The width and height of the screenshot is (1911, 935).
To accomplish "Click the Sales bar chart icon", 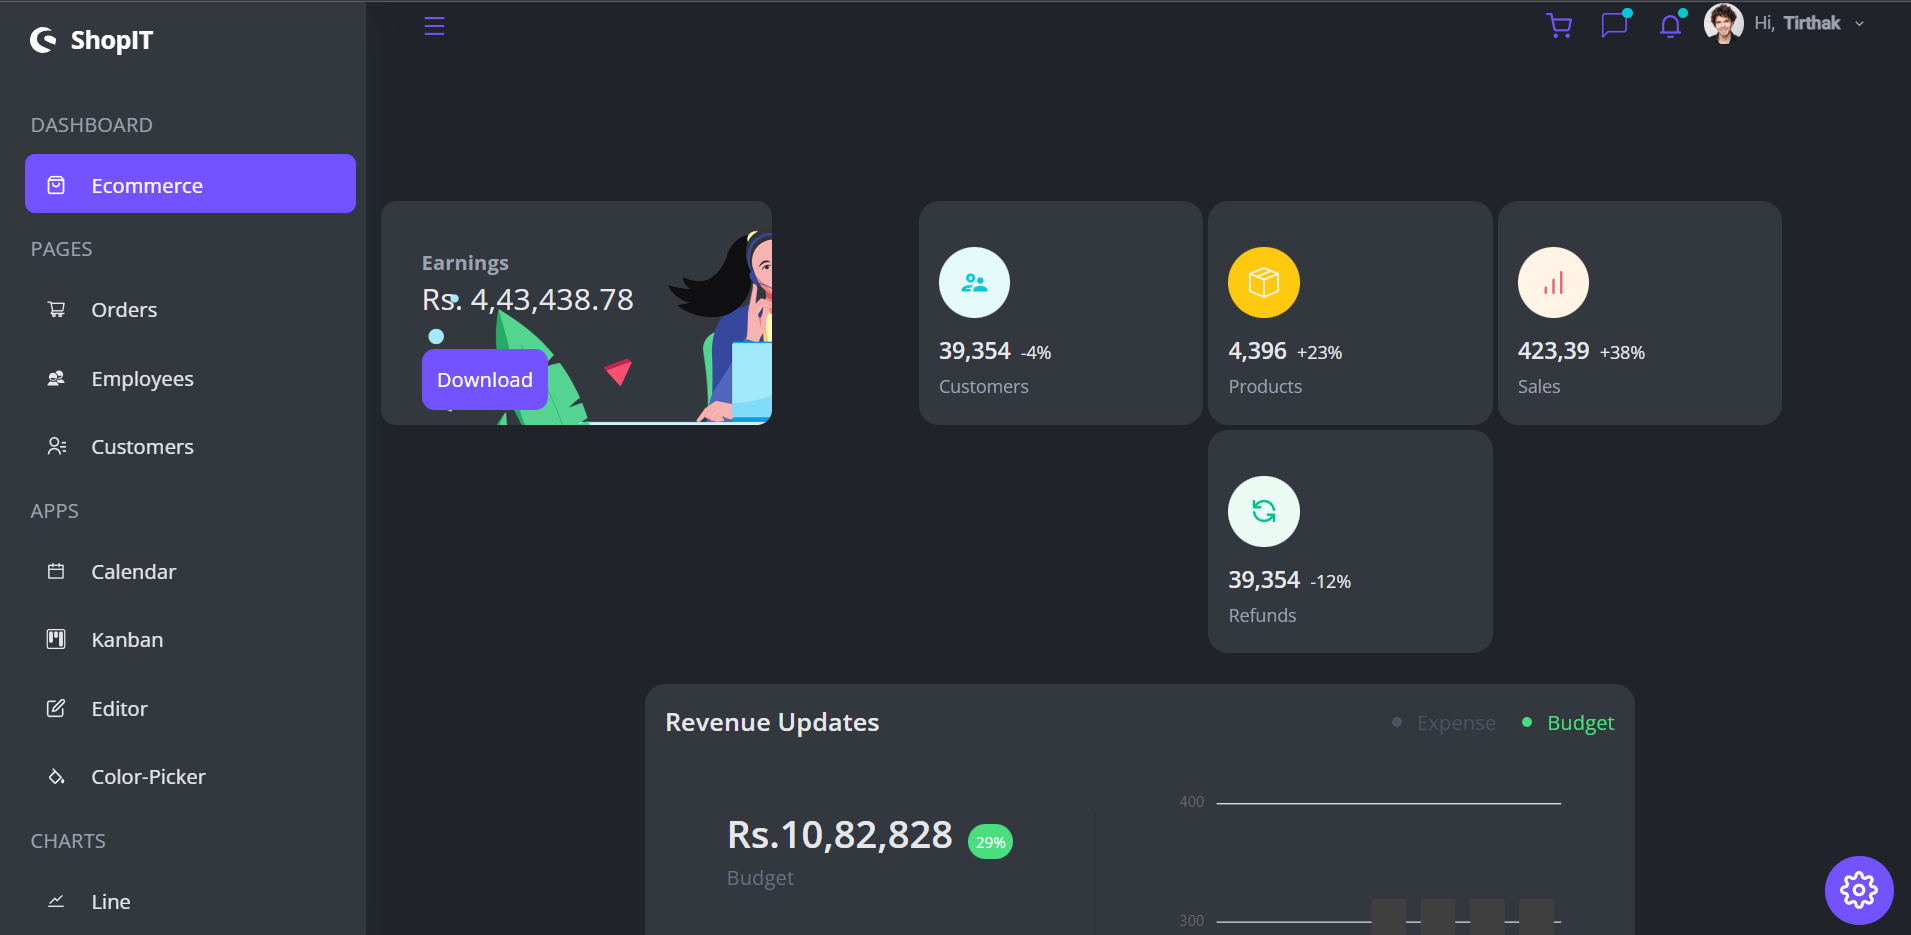I will click(1553, 283).
